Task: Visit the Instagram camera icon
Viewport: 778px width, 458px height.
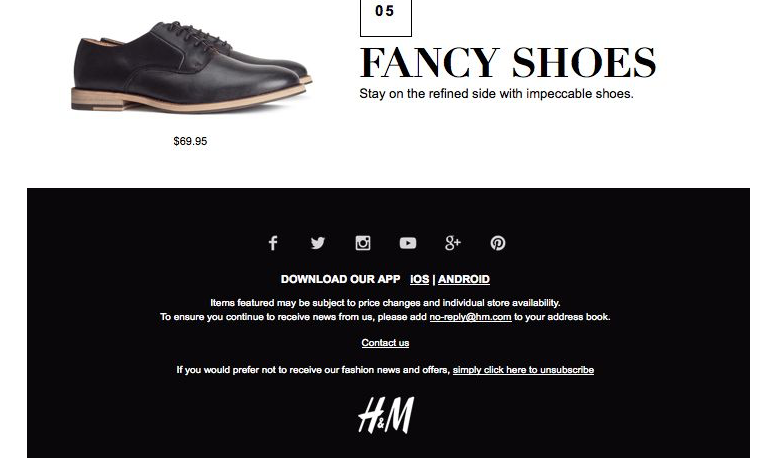Action: click(363, 243)
